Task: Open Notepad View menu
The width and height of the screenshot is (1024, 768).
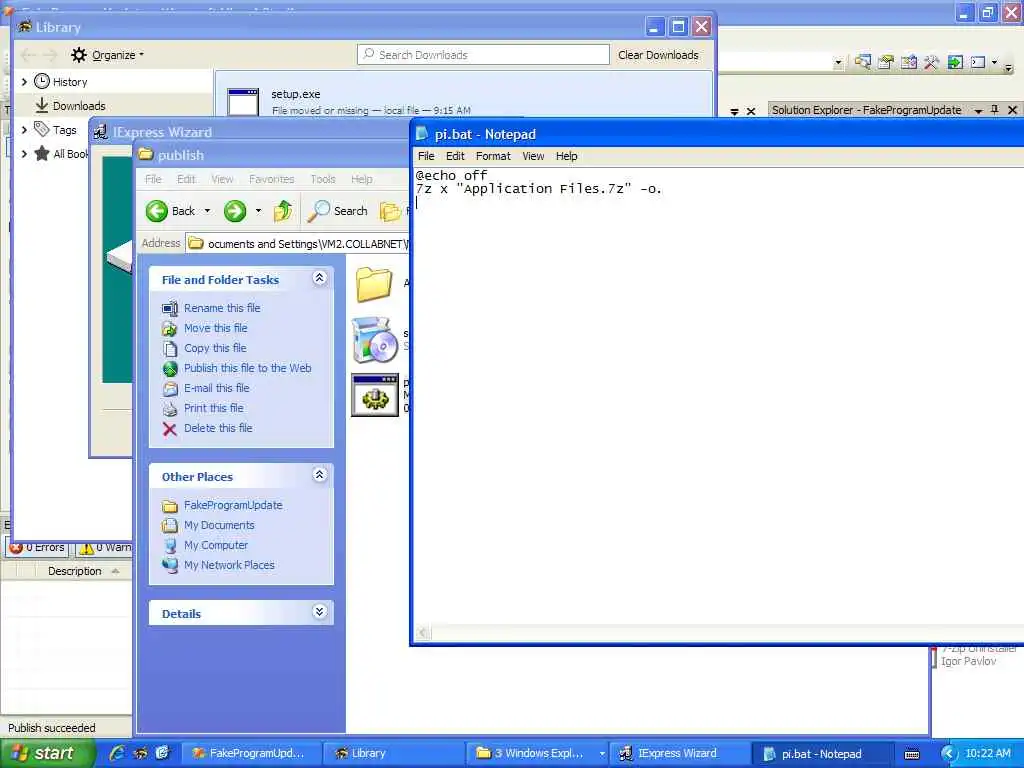Action: coord(533,156)
